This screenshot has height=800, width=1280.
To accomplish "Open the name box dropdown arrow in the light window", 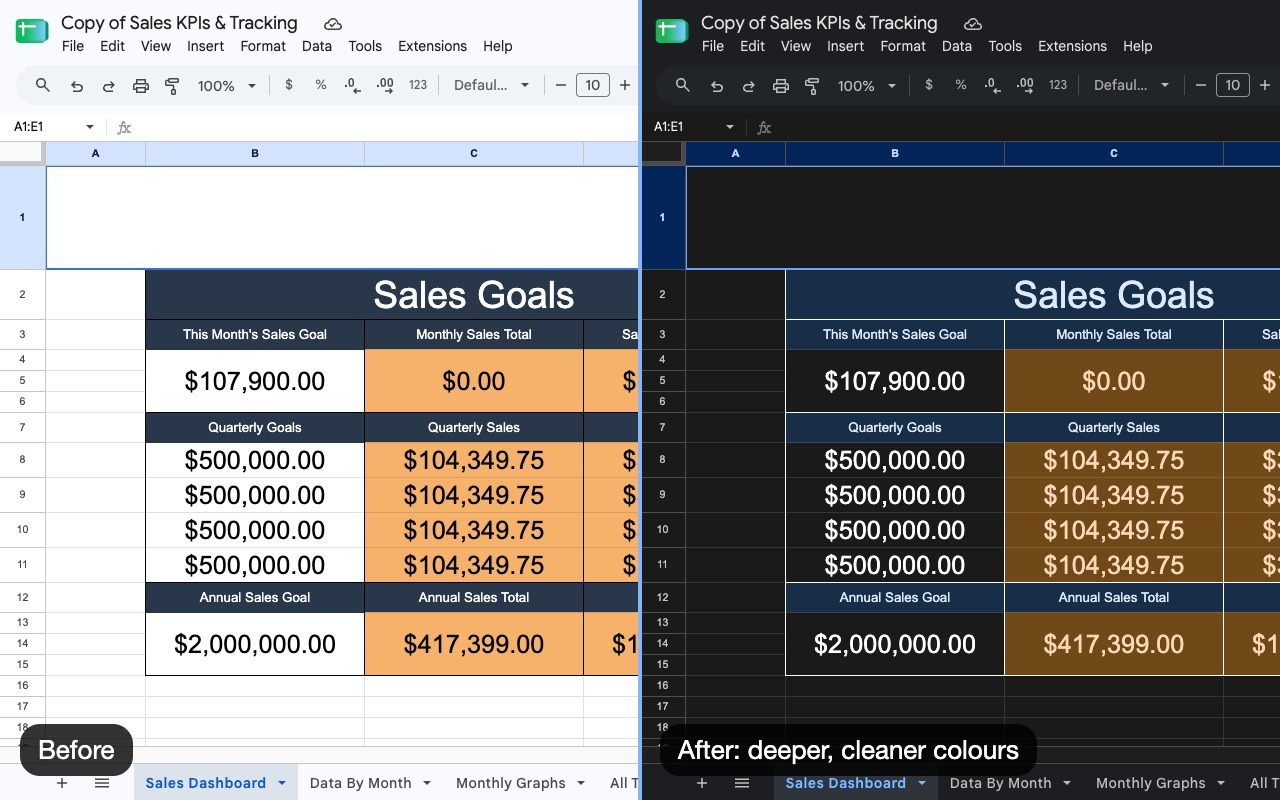I will 90,127.
